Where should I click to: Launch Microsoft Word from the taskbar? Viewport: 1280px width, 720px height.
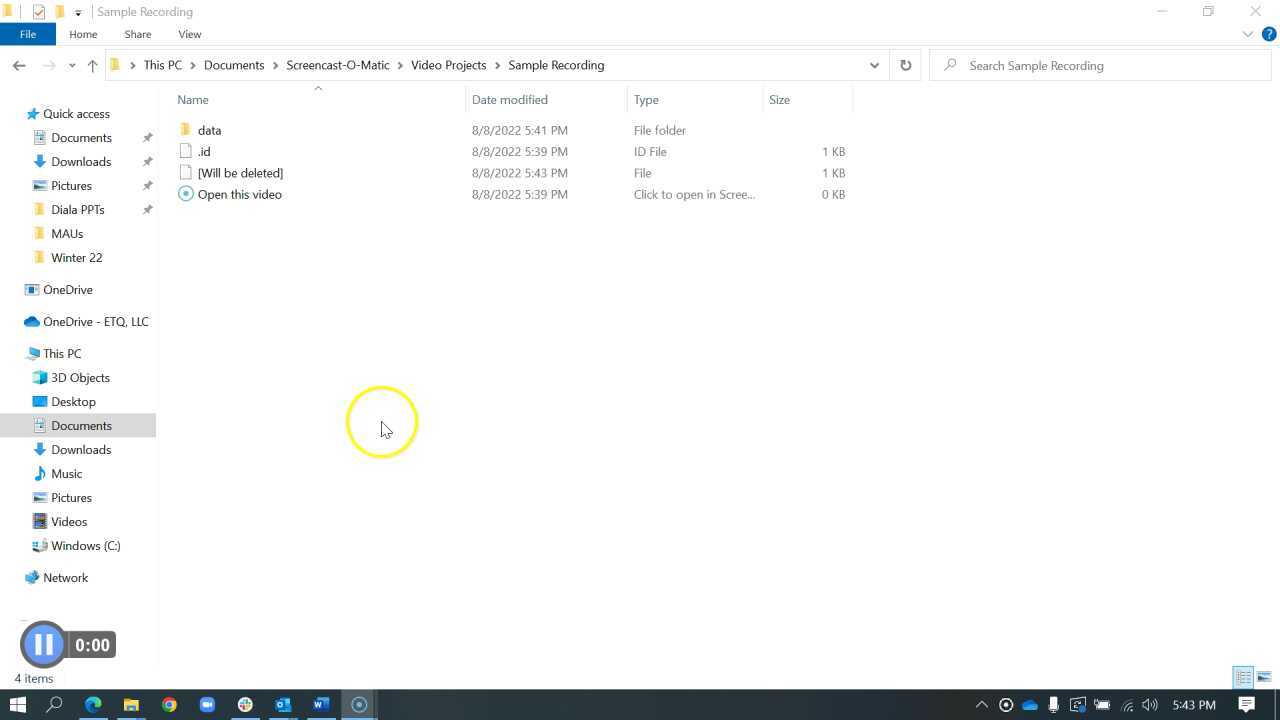click(320, 705)
